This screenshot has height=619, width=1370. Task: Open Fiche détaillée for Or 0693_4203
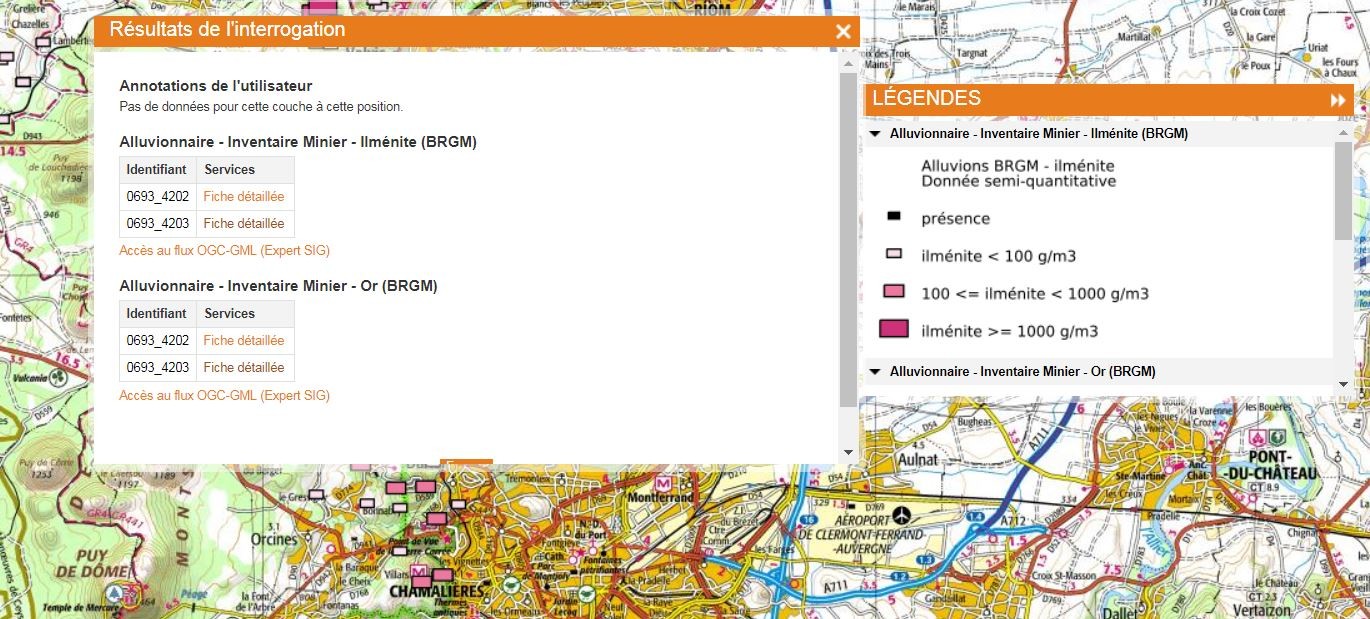coord(243,368)
